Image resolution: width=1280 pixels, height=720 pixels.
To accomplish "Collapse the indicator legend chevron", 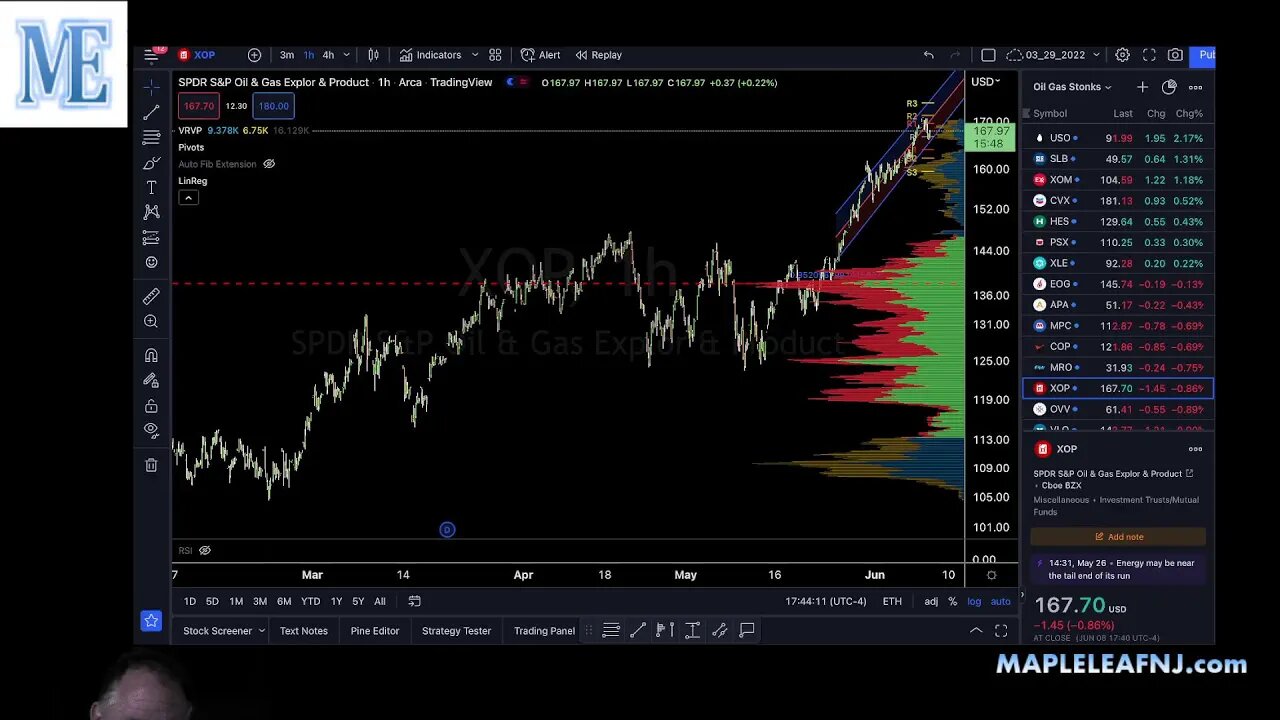I will 187,198.
